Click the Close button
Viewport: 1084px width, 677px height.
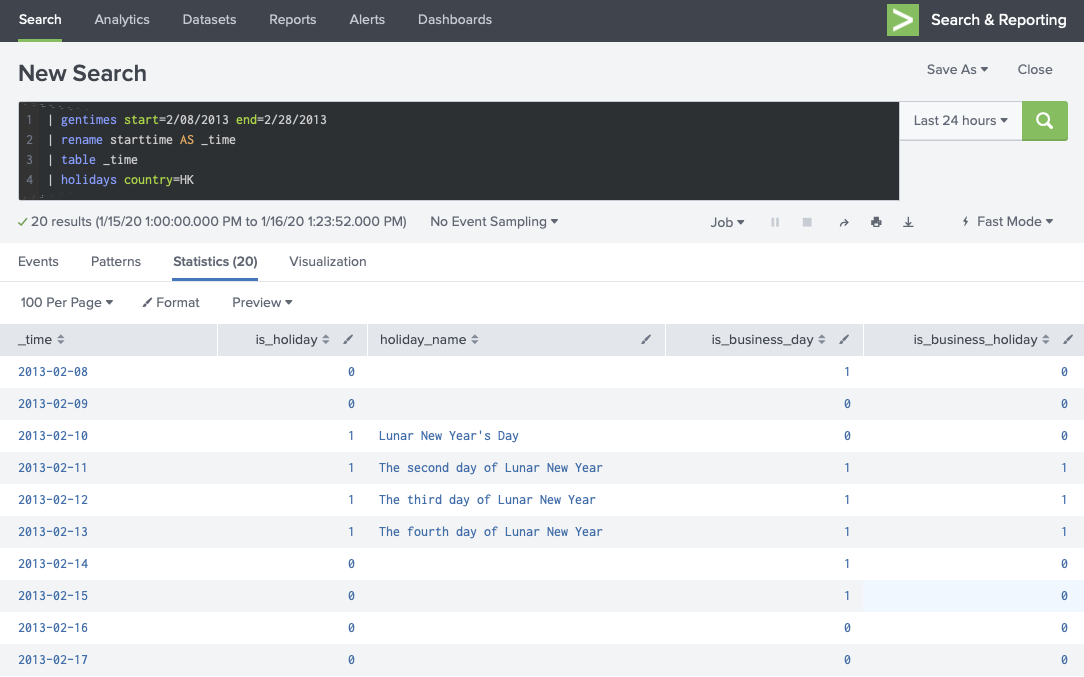pyautogui.click(x=1035, y=69)
